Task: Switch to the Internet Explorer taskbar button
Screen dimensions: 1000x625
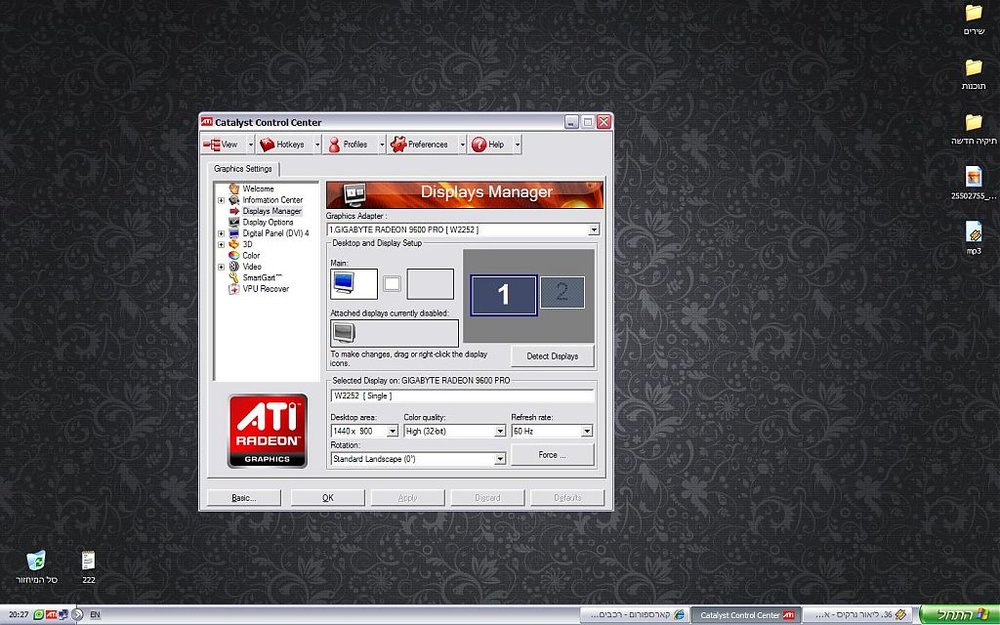Action: click(635, 615)
